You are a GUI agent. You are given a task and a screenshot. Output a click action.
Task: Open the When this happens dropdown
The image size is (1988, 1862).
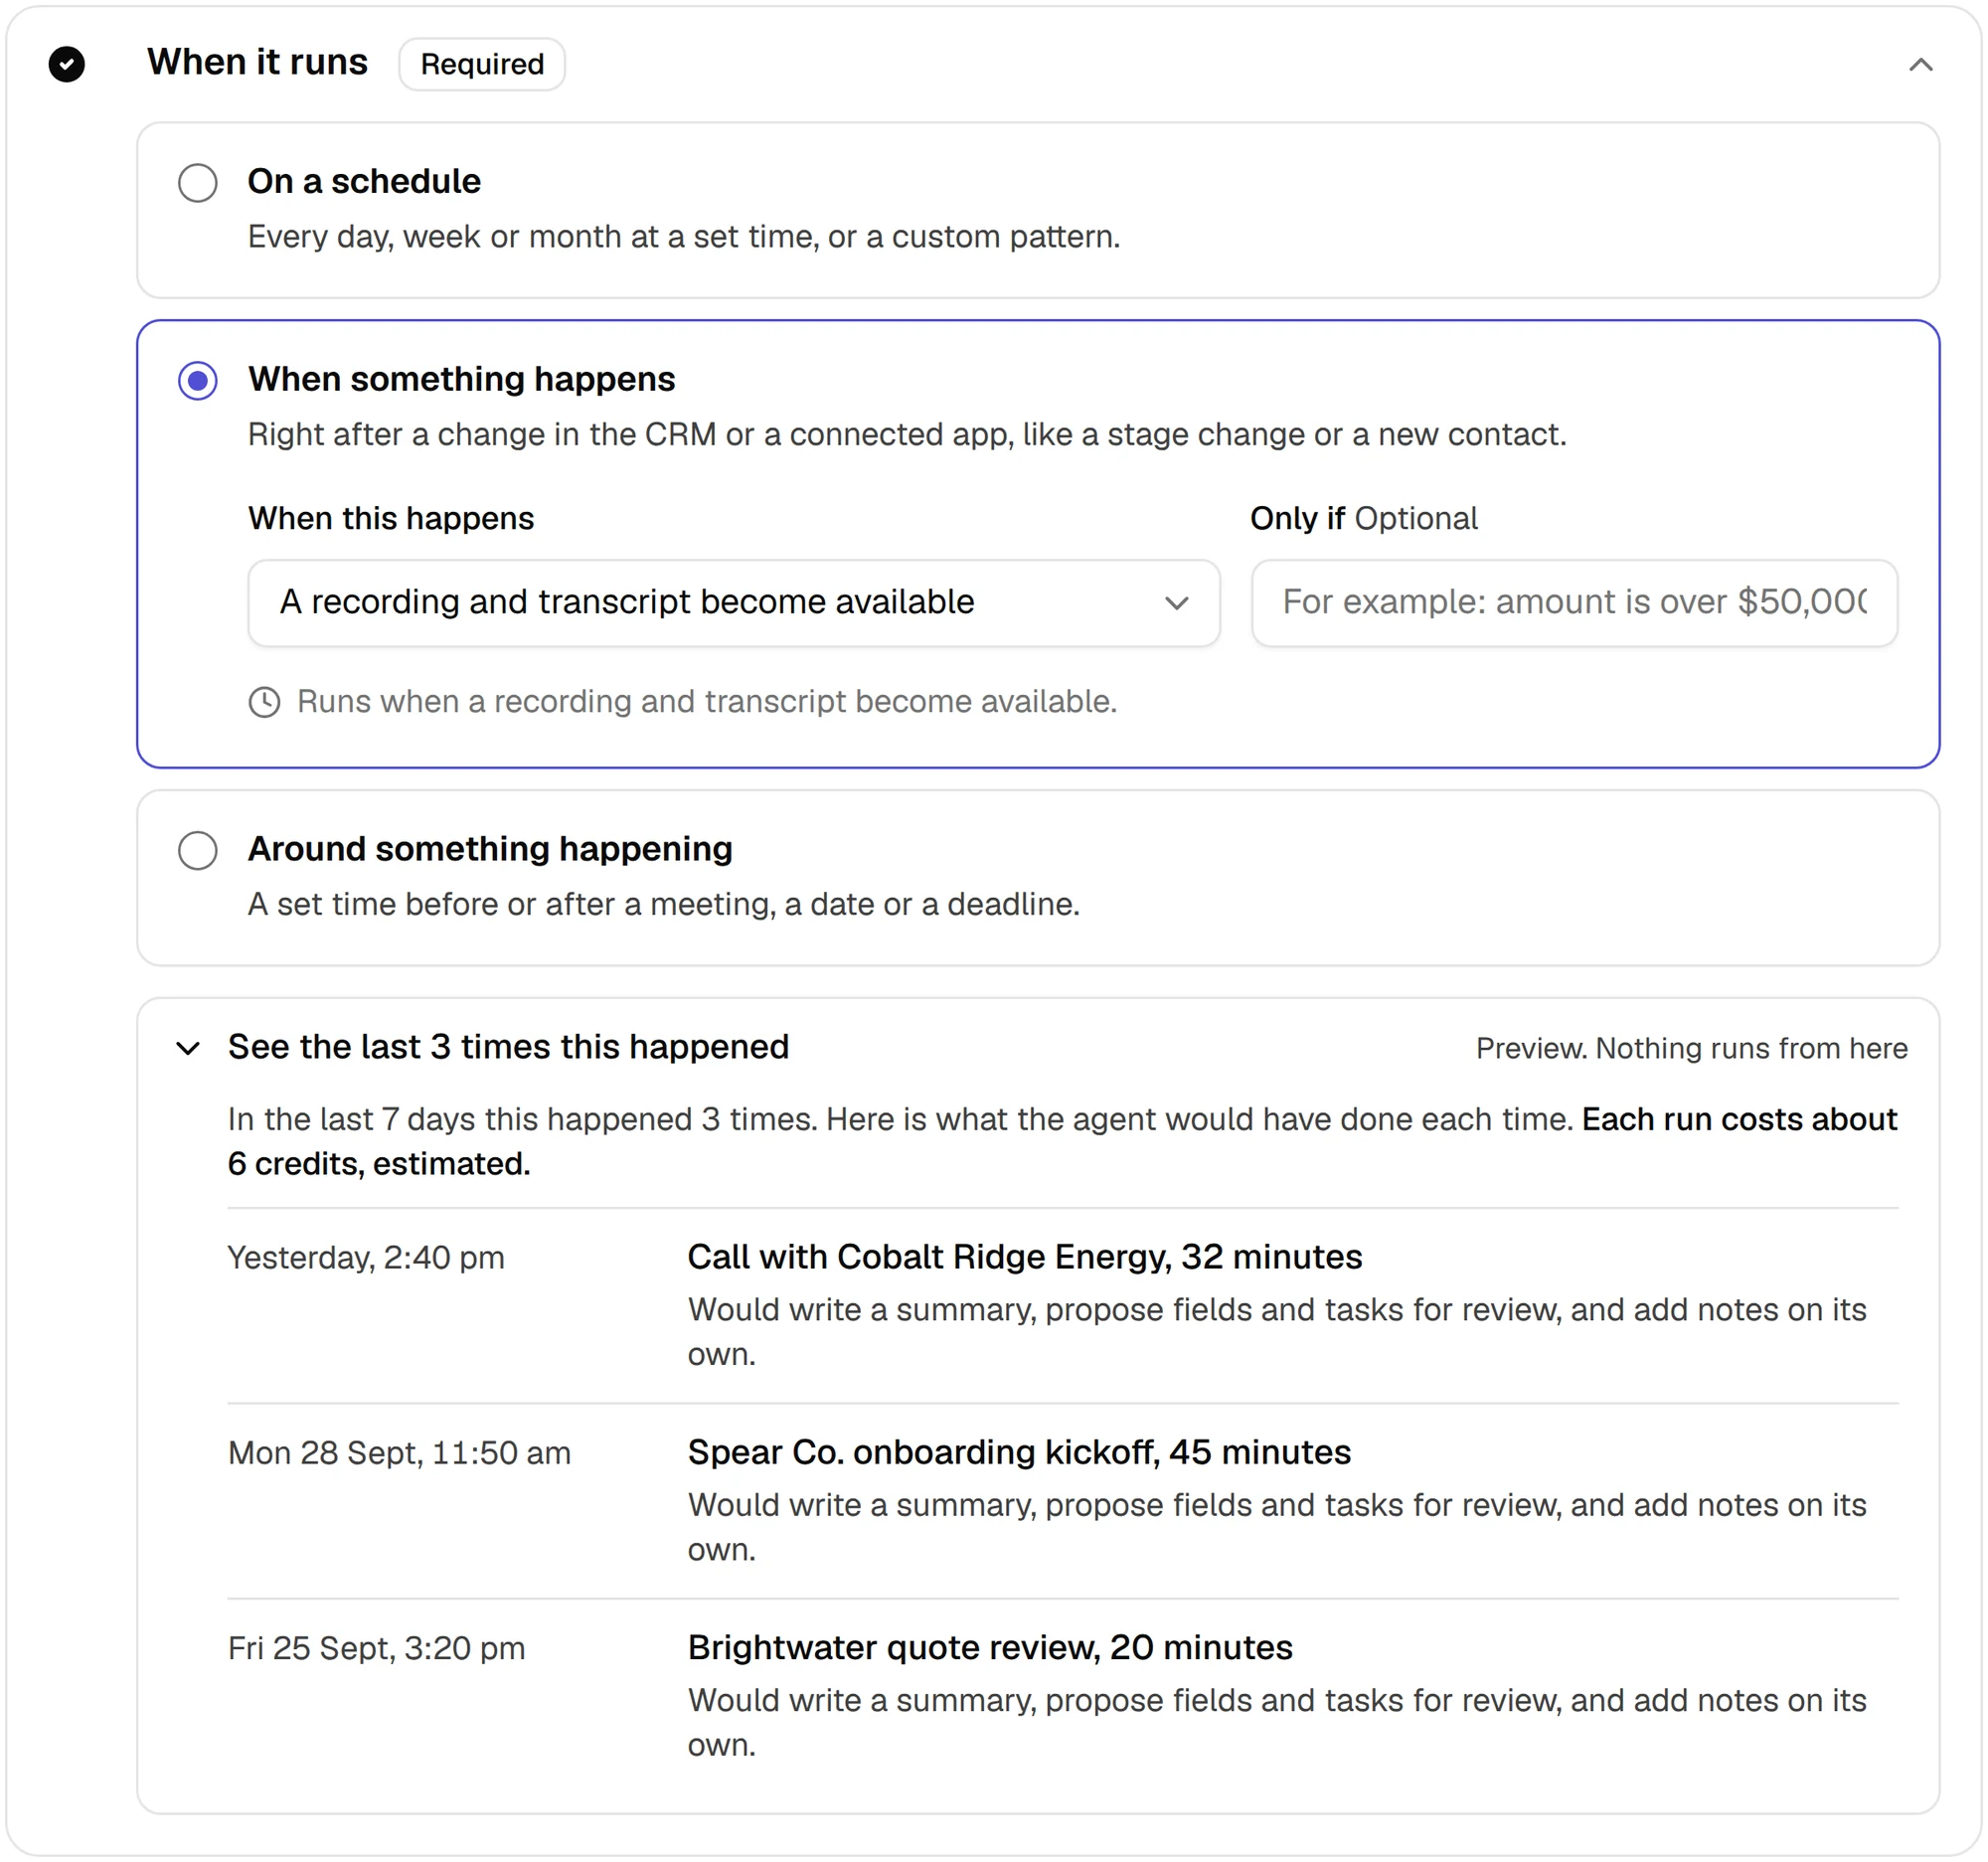734,602
